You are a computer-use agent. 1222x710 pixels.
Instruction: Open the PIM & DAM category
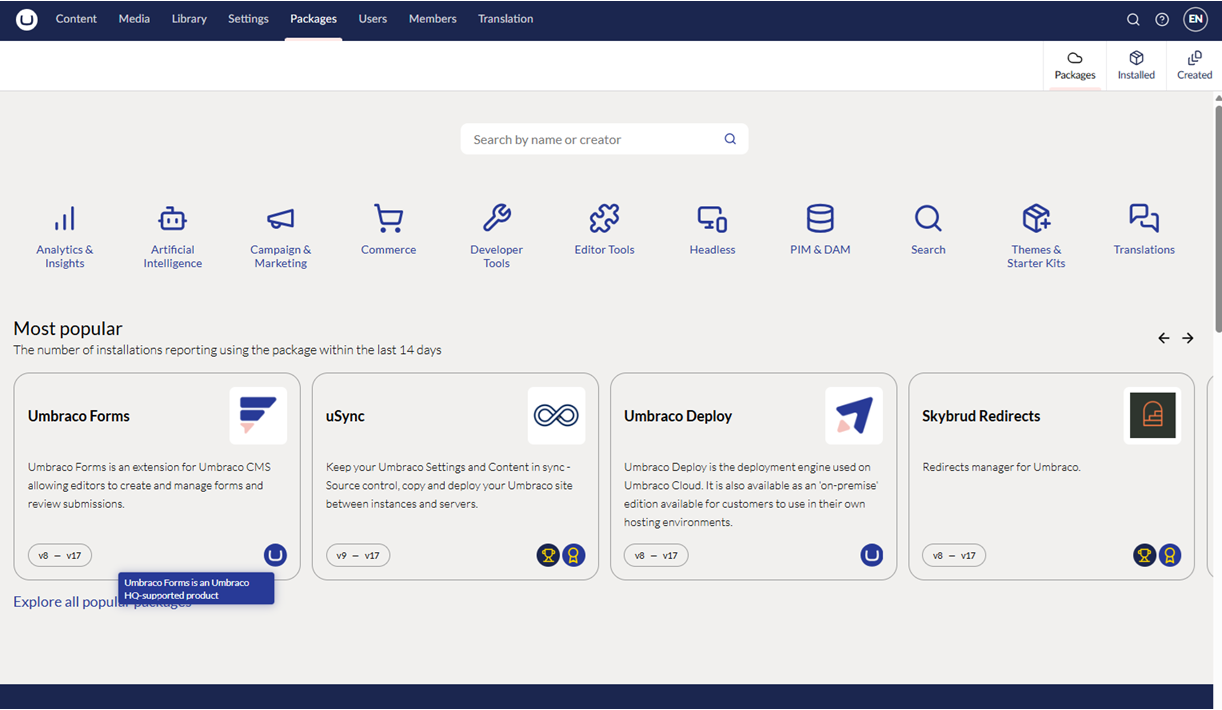pos(820,230)
